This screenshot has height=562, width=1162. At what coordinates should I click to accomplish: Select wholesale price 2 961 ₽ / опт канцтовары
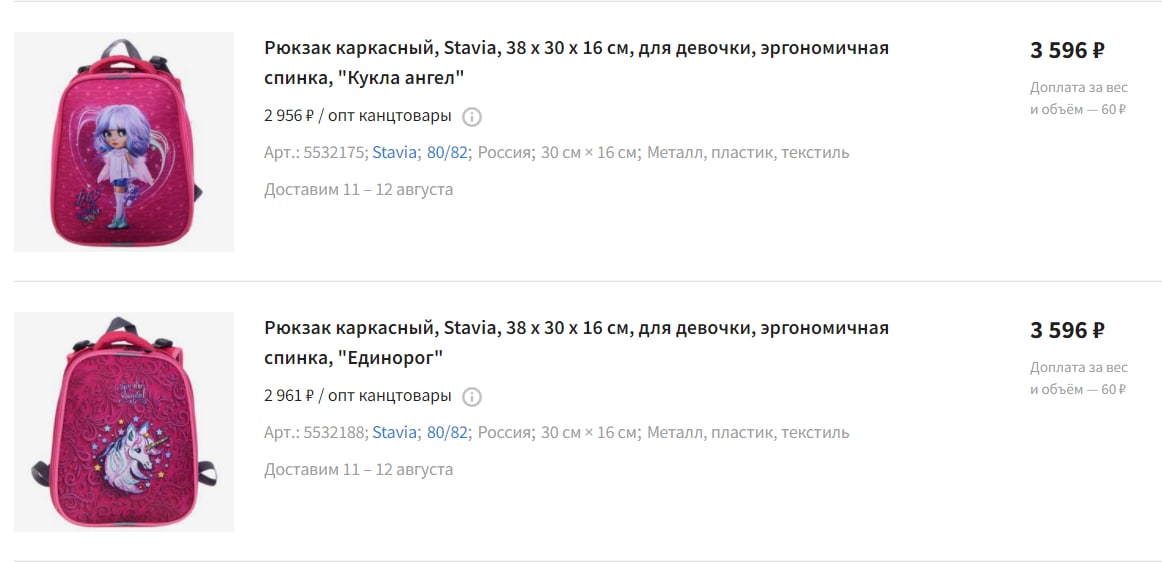point(357,396)
